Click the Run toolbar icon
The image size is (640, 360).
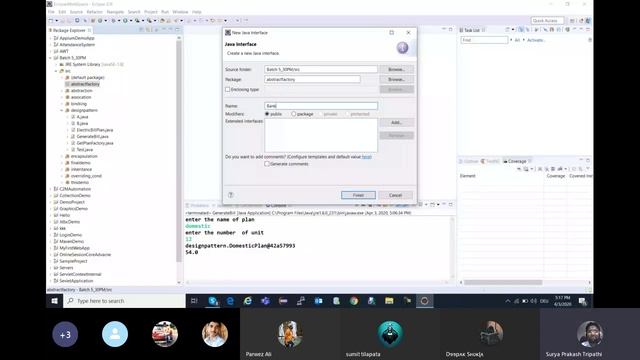tap(125, 20)
